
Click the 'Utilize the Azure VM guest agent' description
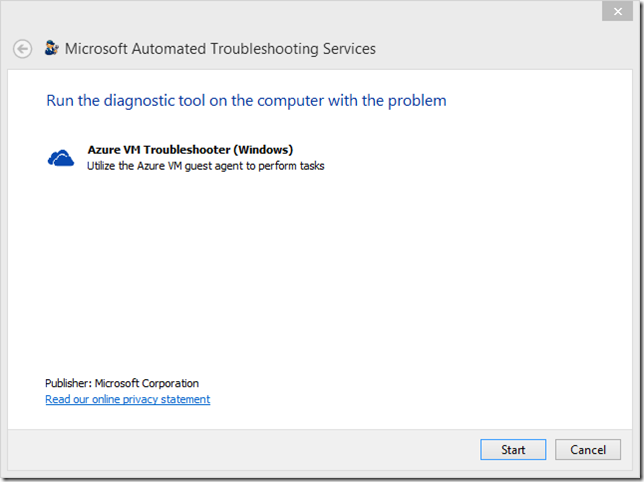(x=206, y=166)
